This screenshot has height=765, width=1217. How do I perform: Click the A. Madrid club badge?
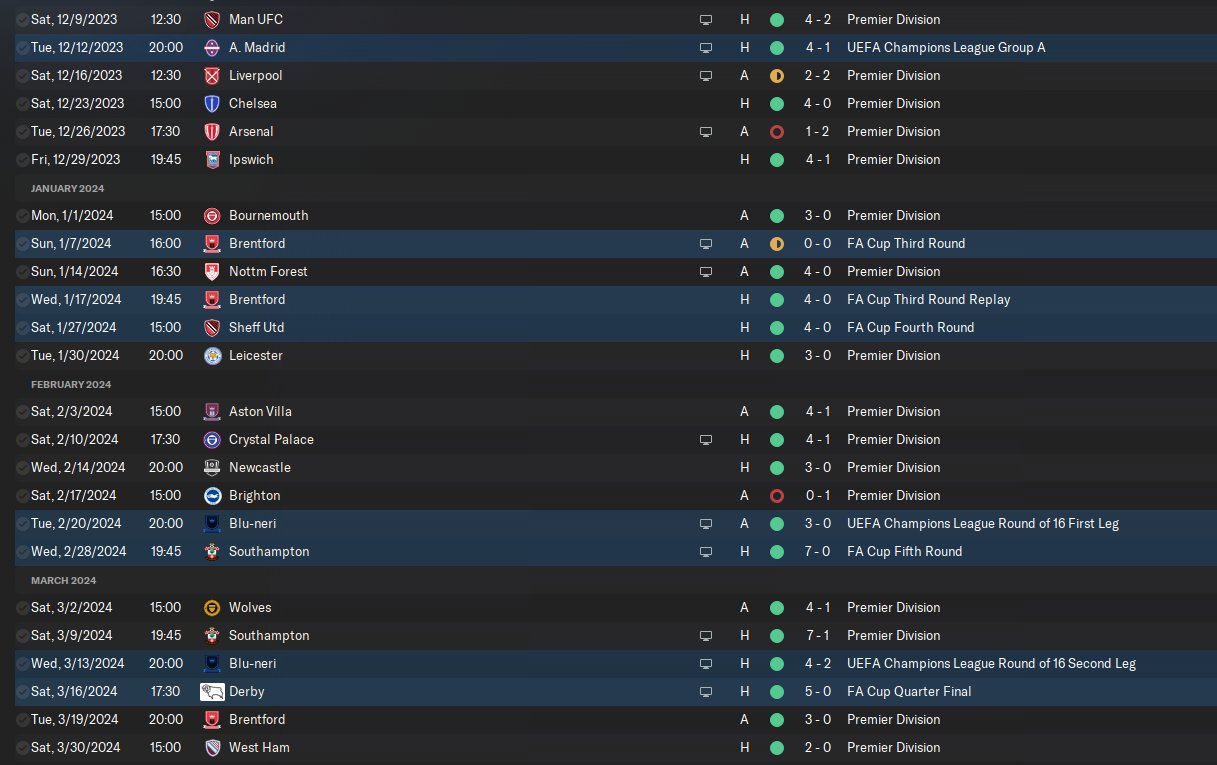212,47
